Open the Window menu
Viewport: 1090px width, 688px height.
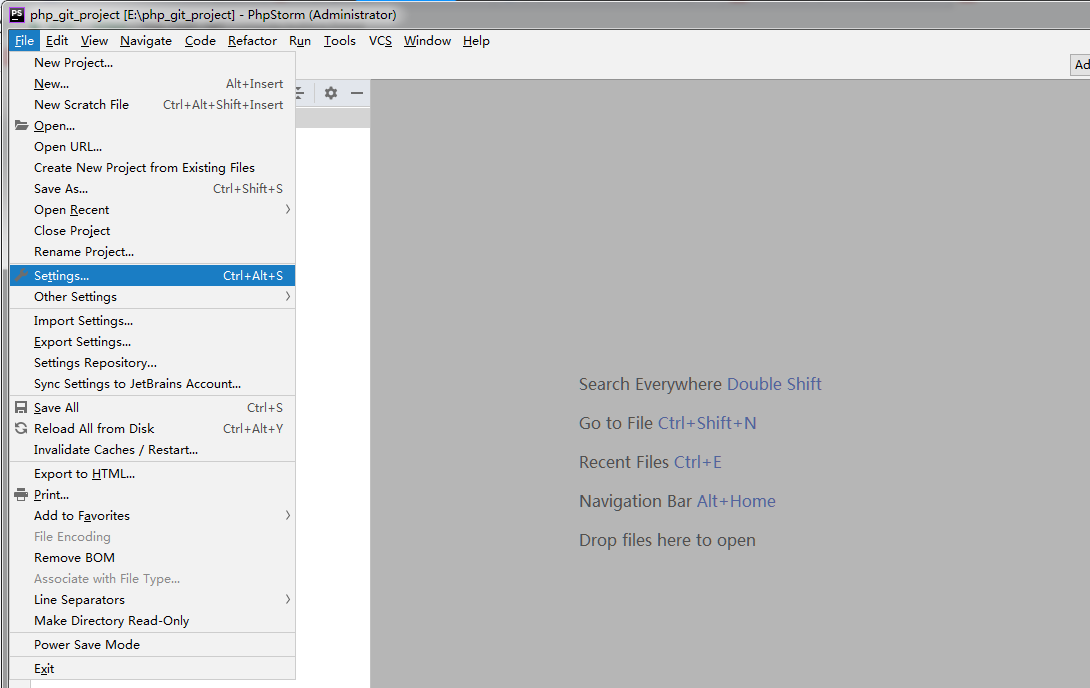point(428,41)
